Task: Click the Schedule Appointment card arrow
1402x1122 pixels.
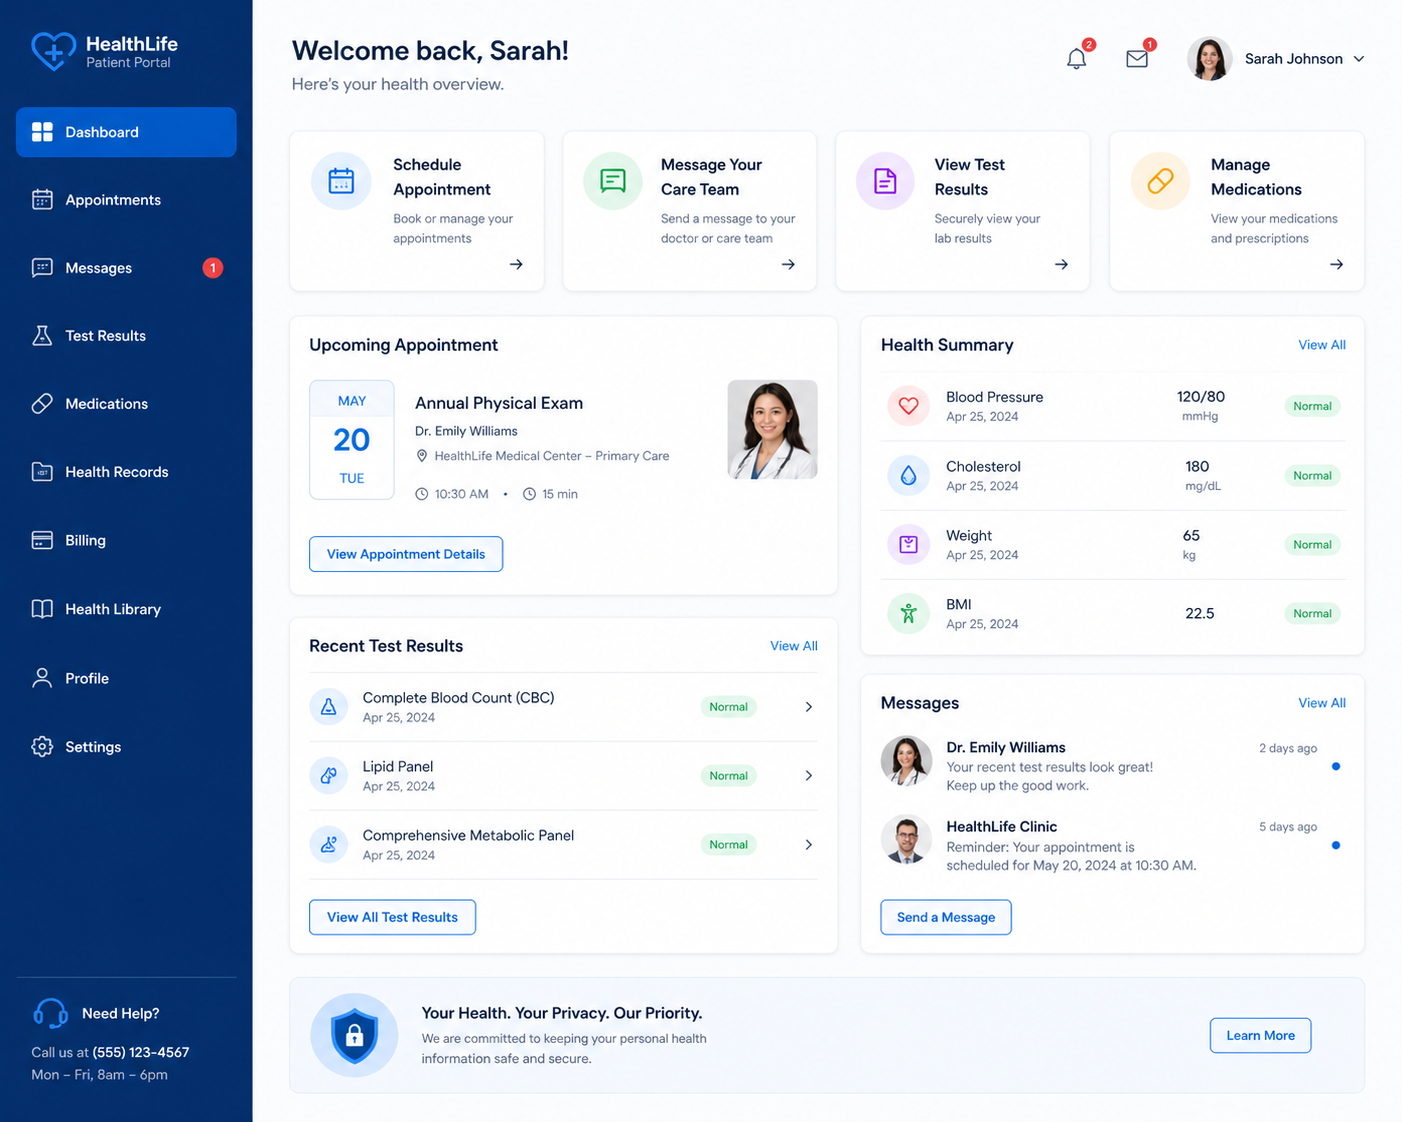Action: tap(516, 264)
